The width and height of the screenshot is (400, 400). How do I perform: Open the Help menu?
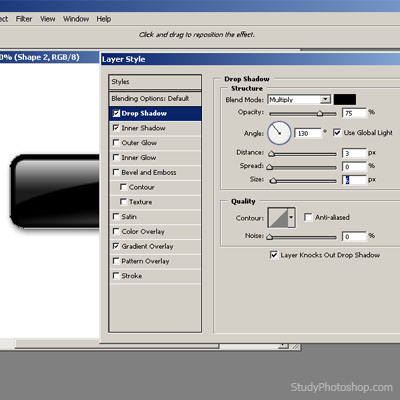point(104,19)
